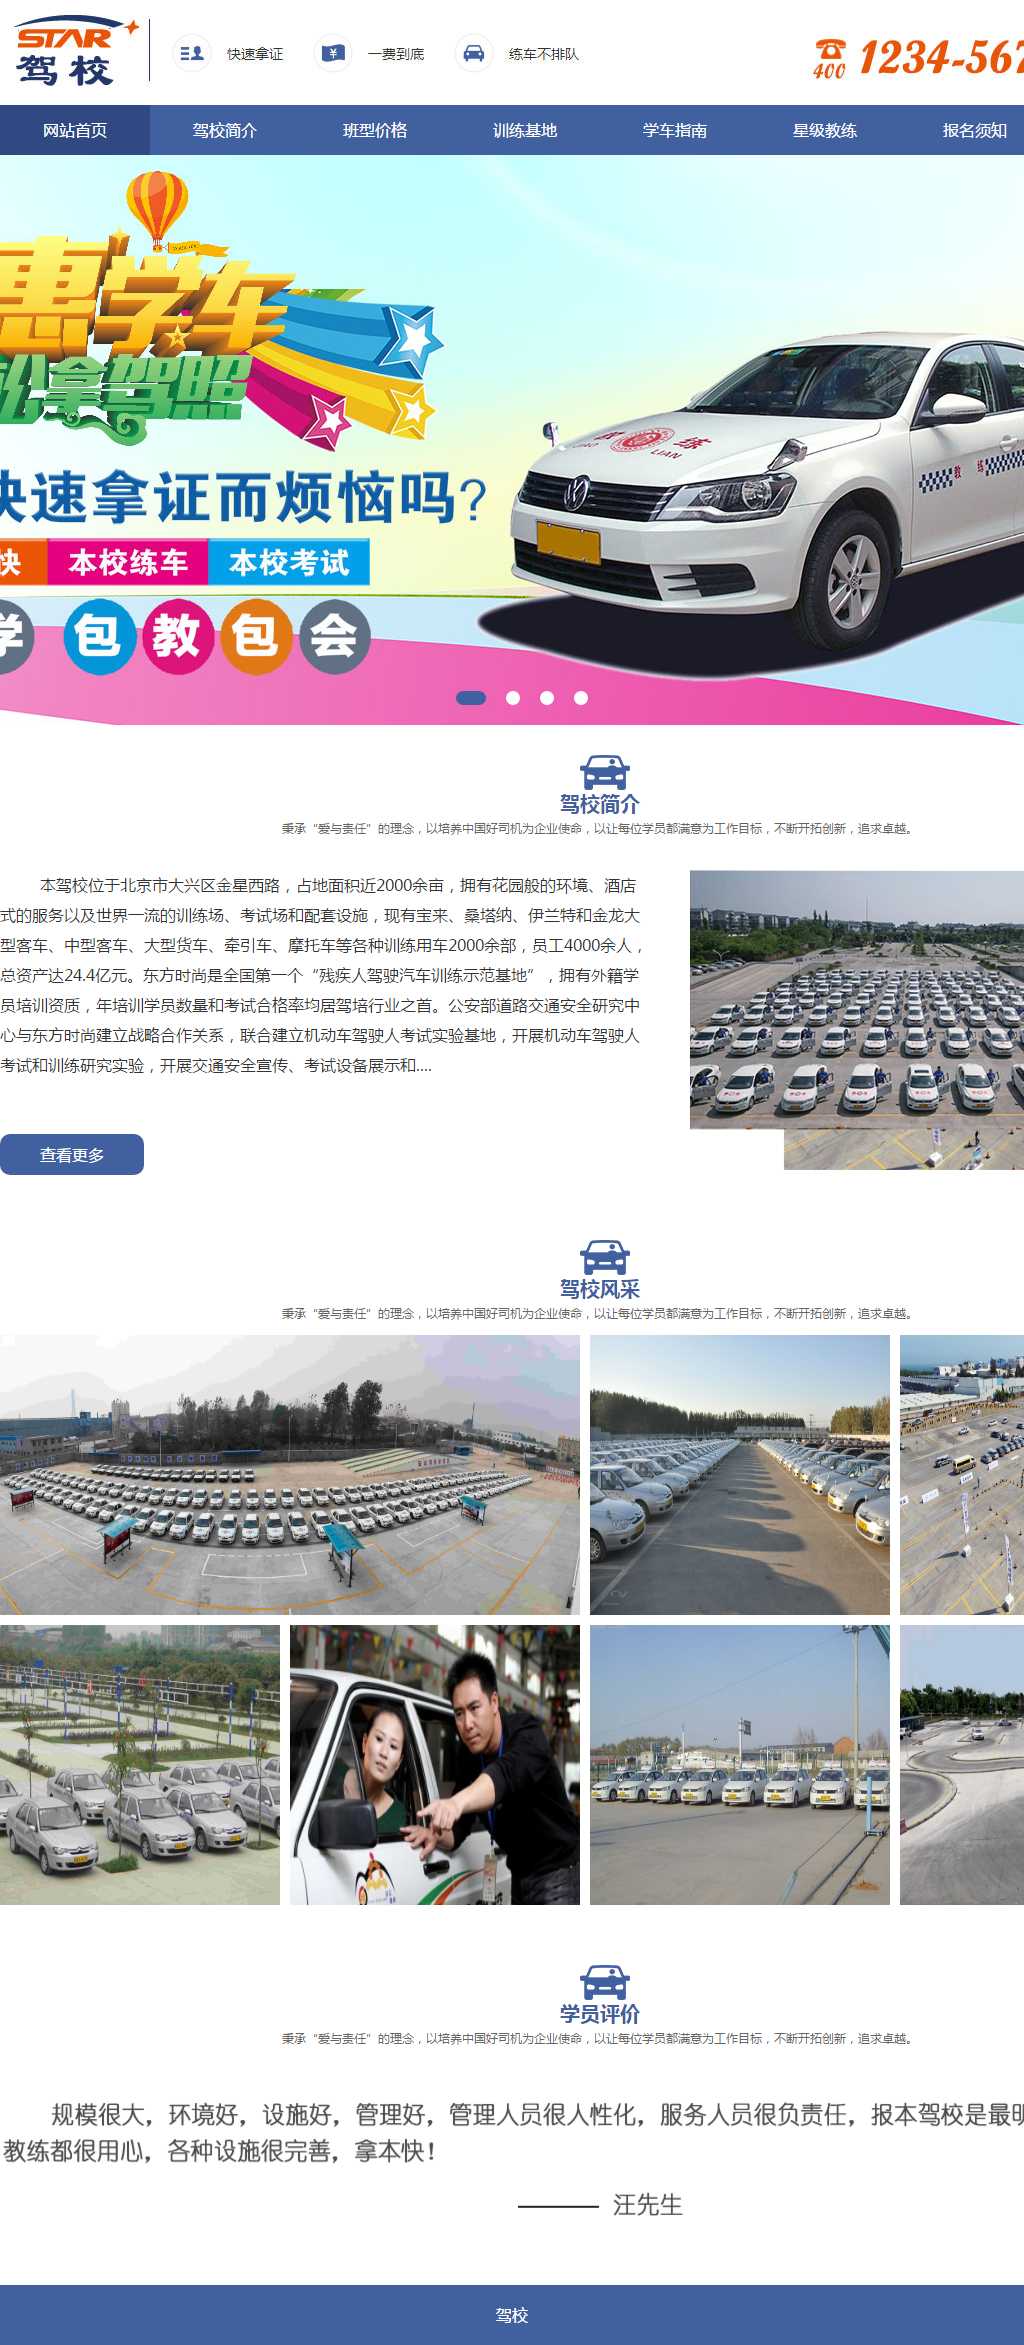
Task: Click the 查看更多 button
Action: point(72,1155)
